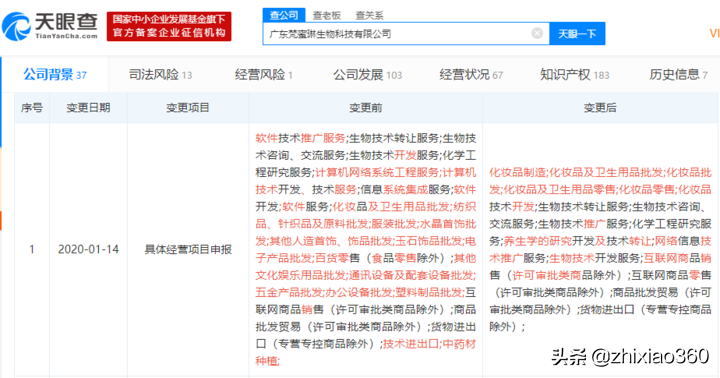720x378 pixels.
Task: Select the 查公司 search tab
Action: [284, 15]
